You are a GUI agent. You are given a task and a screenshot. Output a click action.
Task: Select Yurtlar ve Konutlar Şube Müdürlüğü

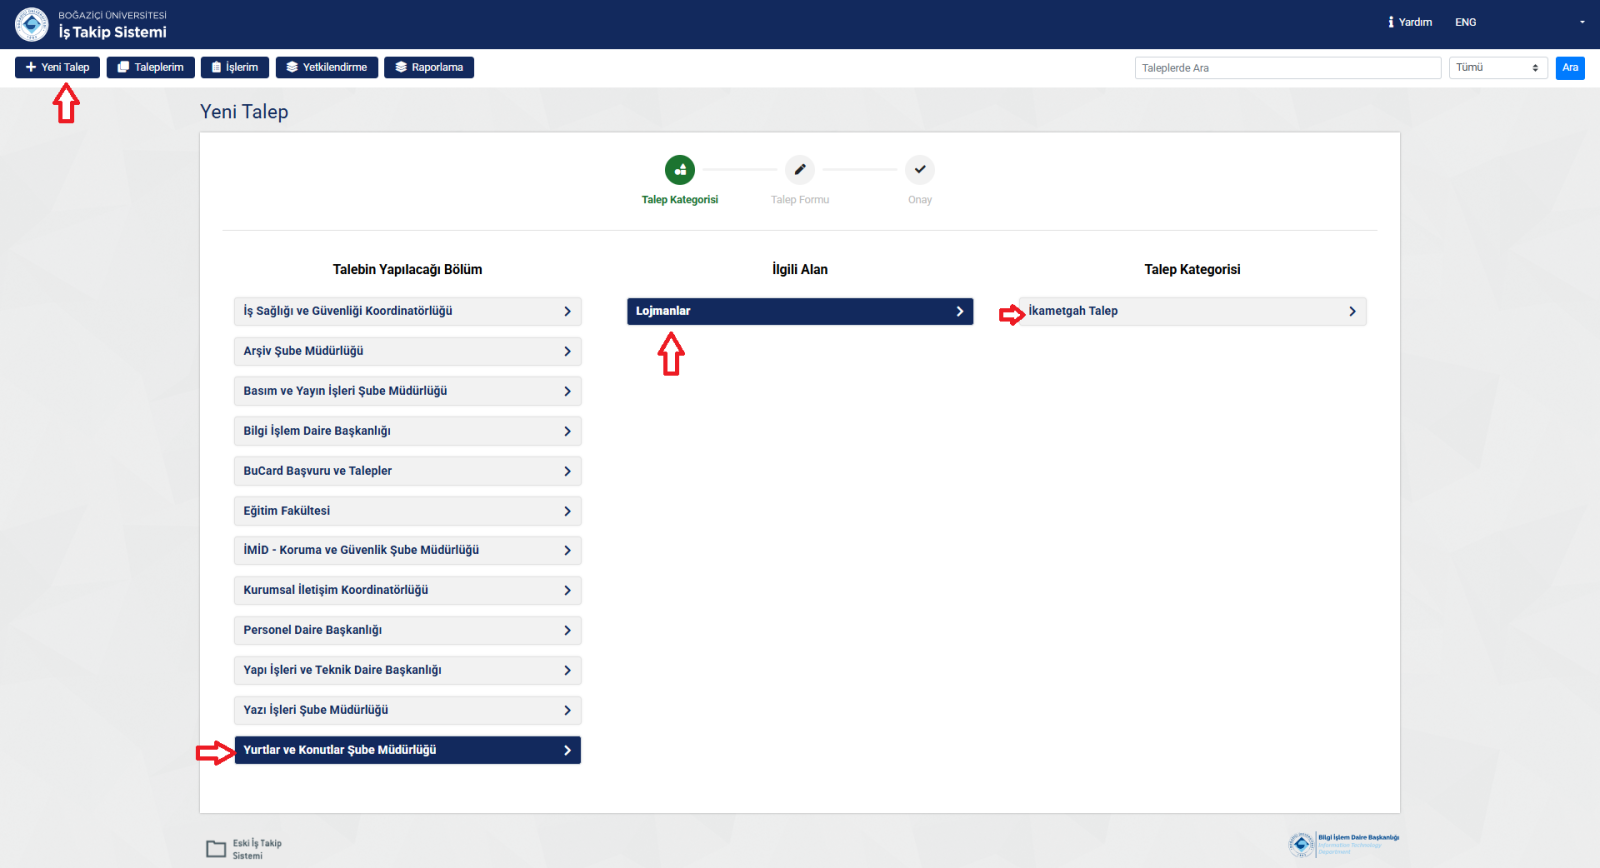(407, 750)
